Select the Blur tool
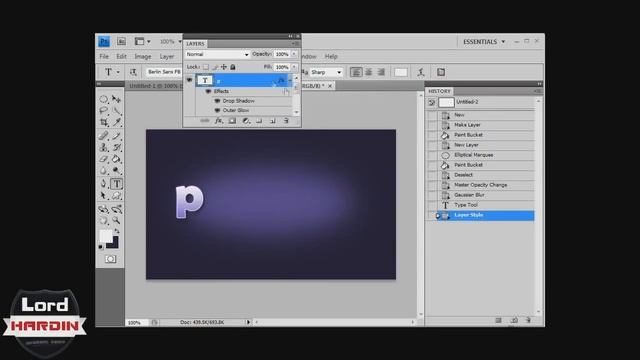This screenshot has height=360, width=640. [104, 170]
